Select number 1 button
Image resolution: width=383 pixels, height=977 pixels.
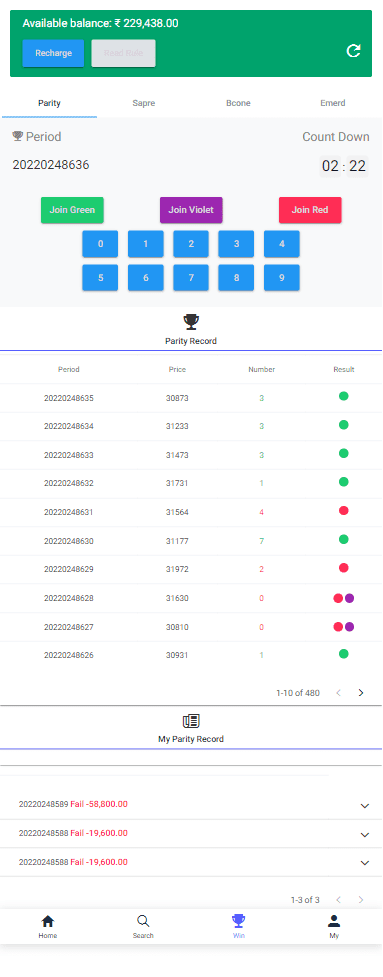tap(146, 244)
